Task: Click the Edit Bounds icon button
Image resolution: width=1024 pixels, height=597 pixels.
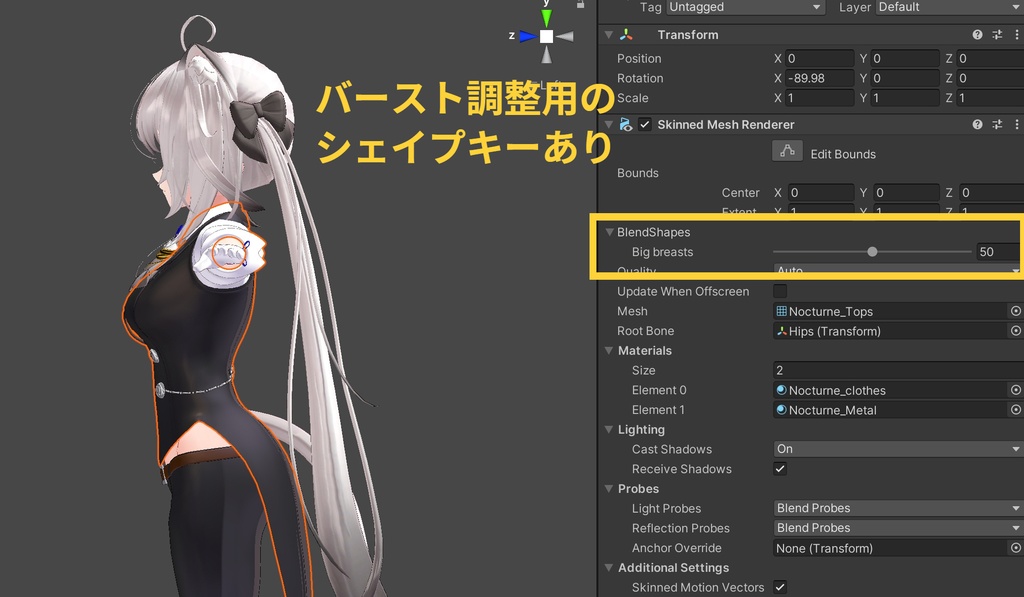Action: pos(787,151)
